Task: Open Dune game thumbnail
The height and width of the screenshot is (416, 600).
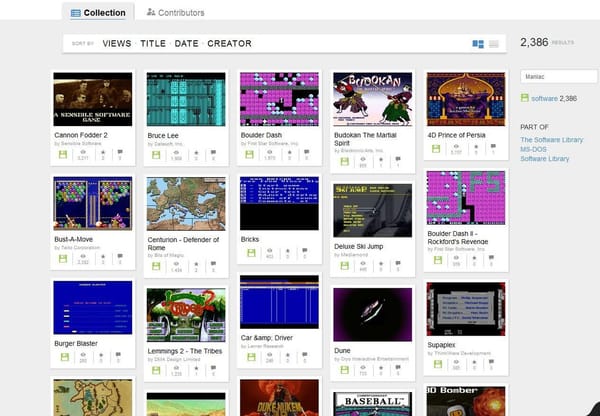Action: point(373,315)
